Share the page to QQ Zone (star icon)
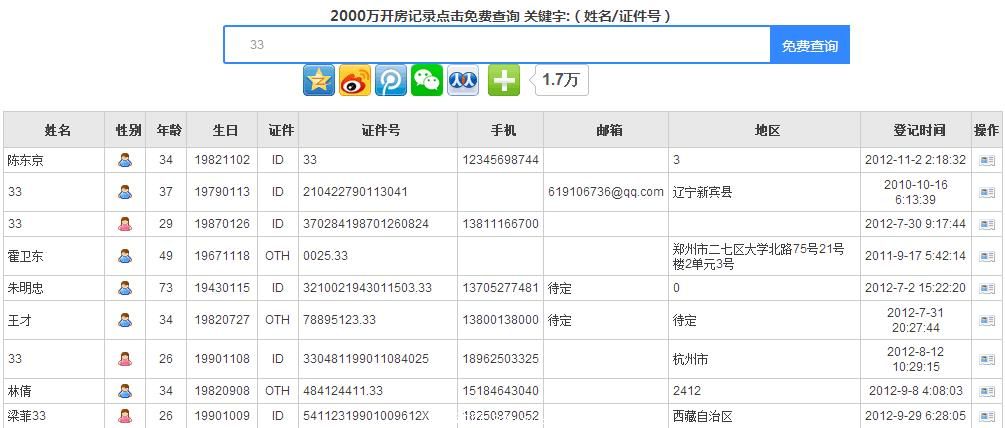The height and width of the screenshot is (428, 1005). click(319, 80)
